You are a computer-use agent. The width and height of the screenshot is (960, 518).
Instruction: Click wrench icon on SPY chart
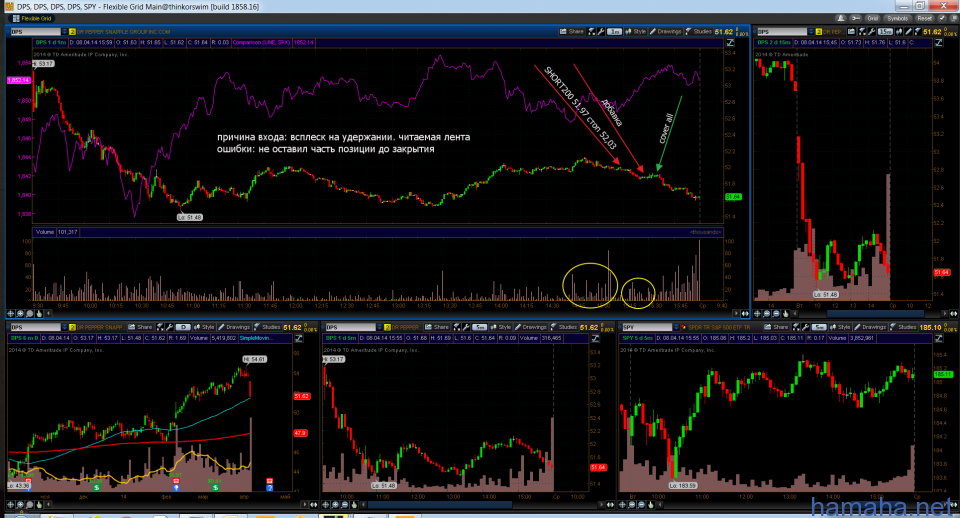pyautogui.click(x=806, y=327)
